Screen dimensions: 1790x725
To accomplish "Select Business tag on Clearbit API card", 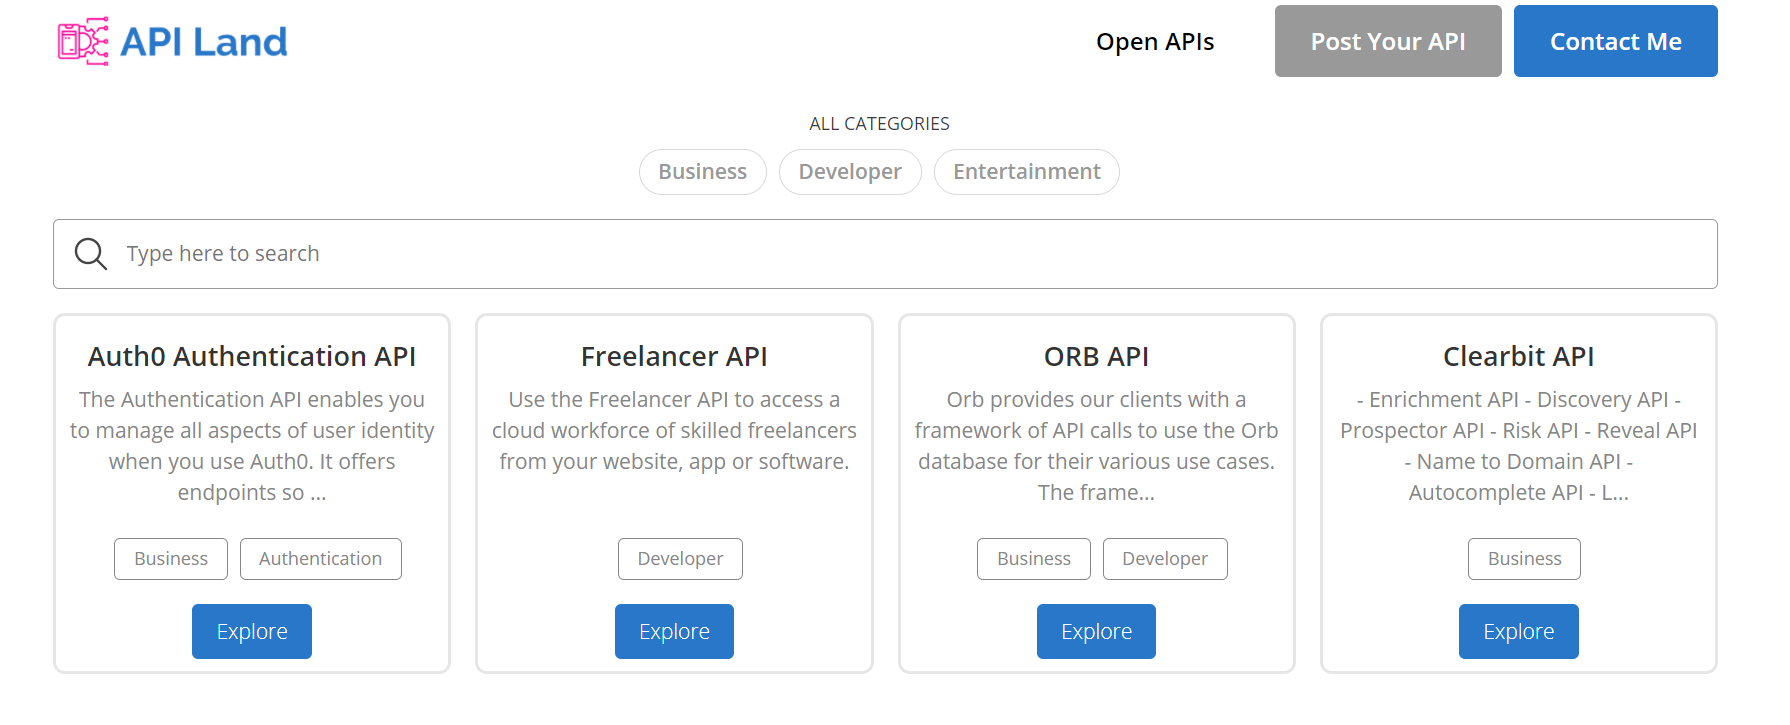I will (1524, 559).
